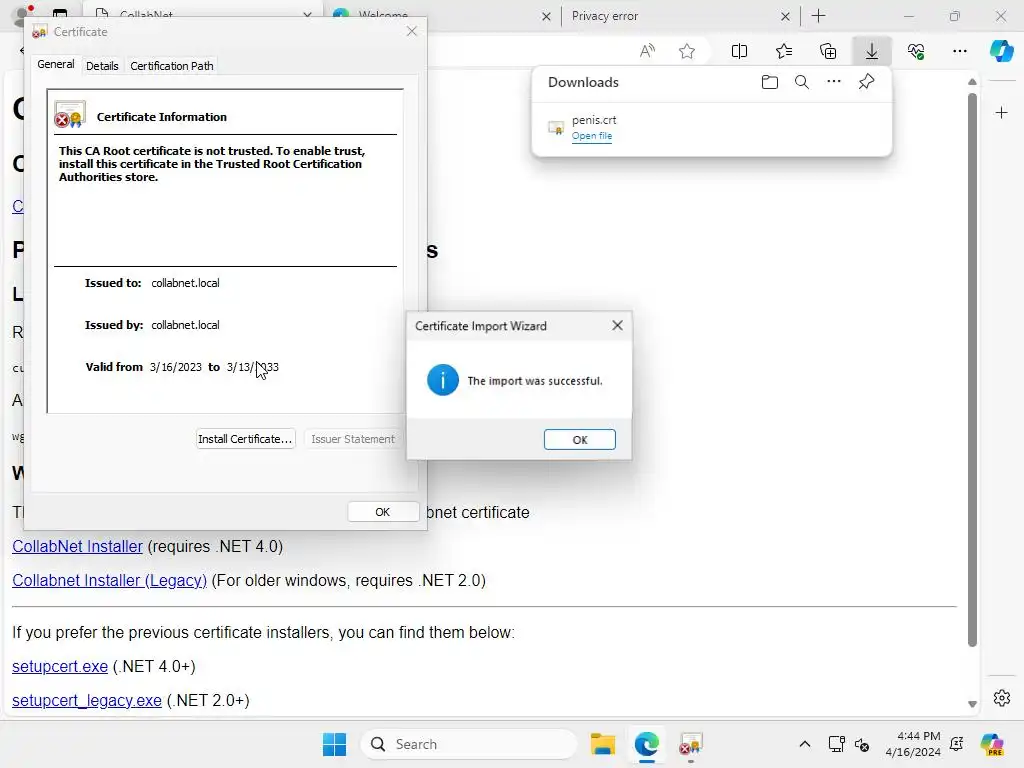Open the network tray icon

coord(836,744)
